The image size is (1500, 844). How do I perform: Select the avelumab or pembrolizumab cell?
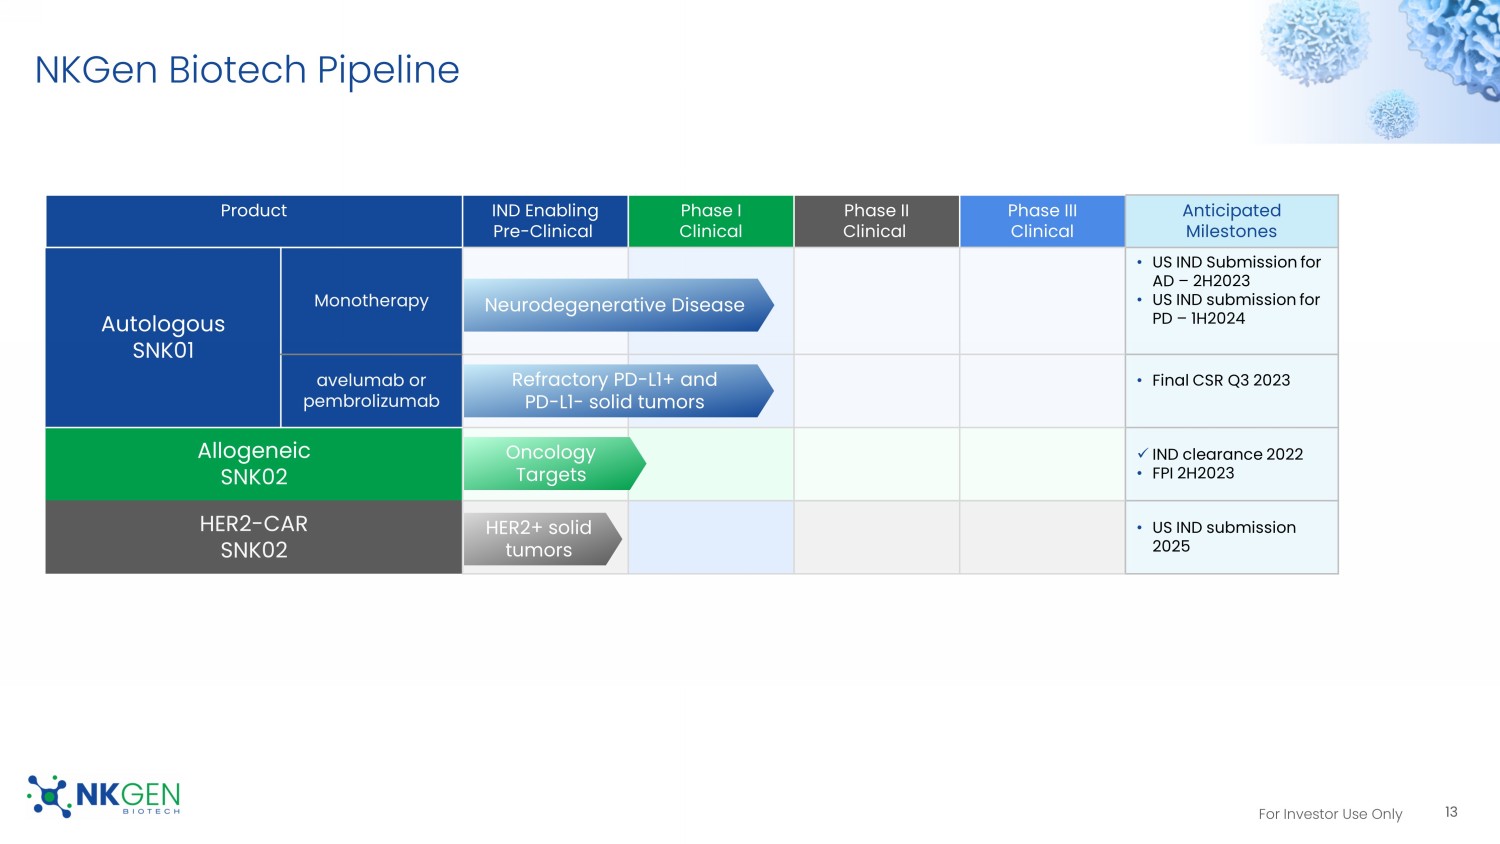(x=371, y=391)
